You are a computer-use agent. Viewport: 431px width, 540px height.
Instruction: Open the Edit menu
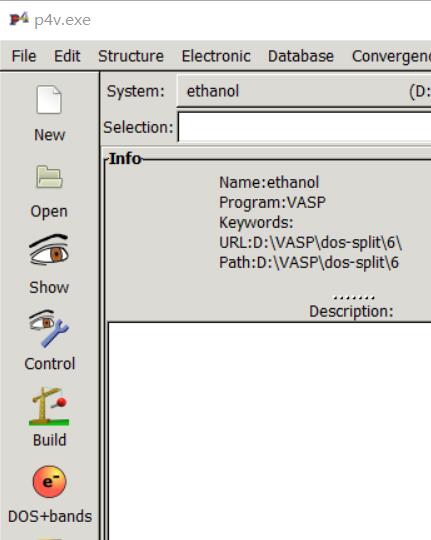click(67, 56)
